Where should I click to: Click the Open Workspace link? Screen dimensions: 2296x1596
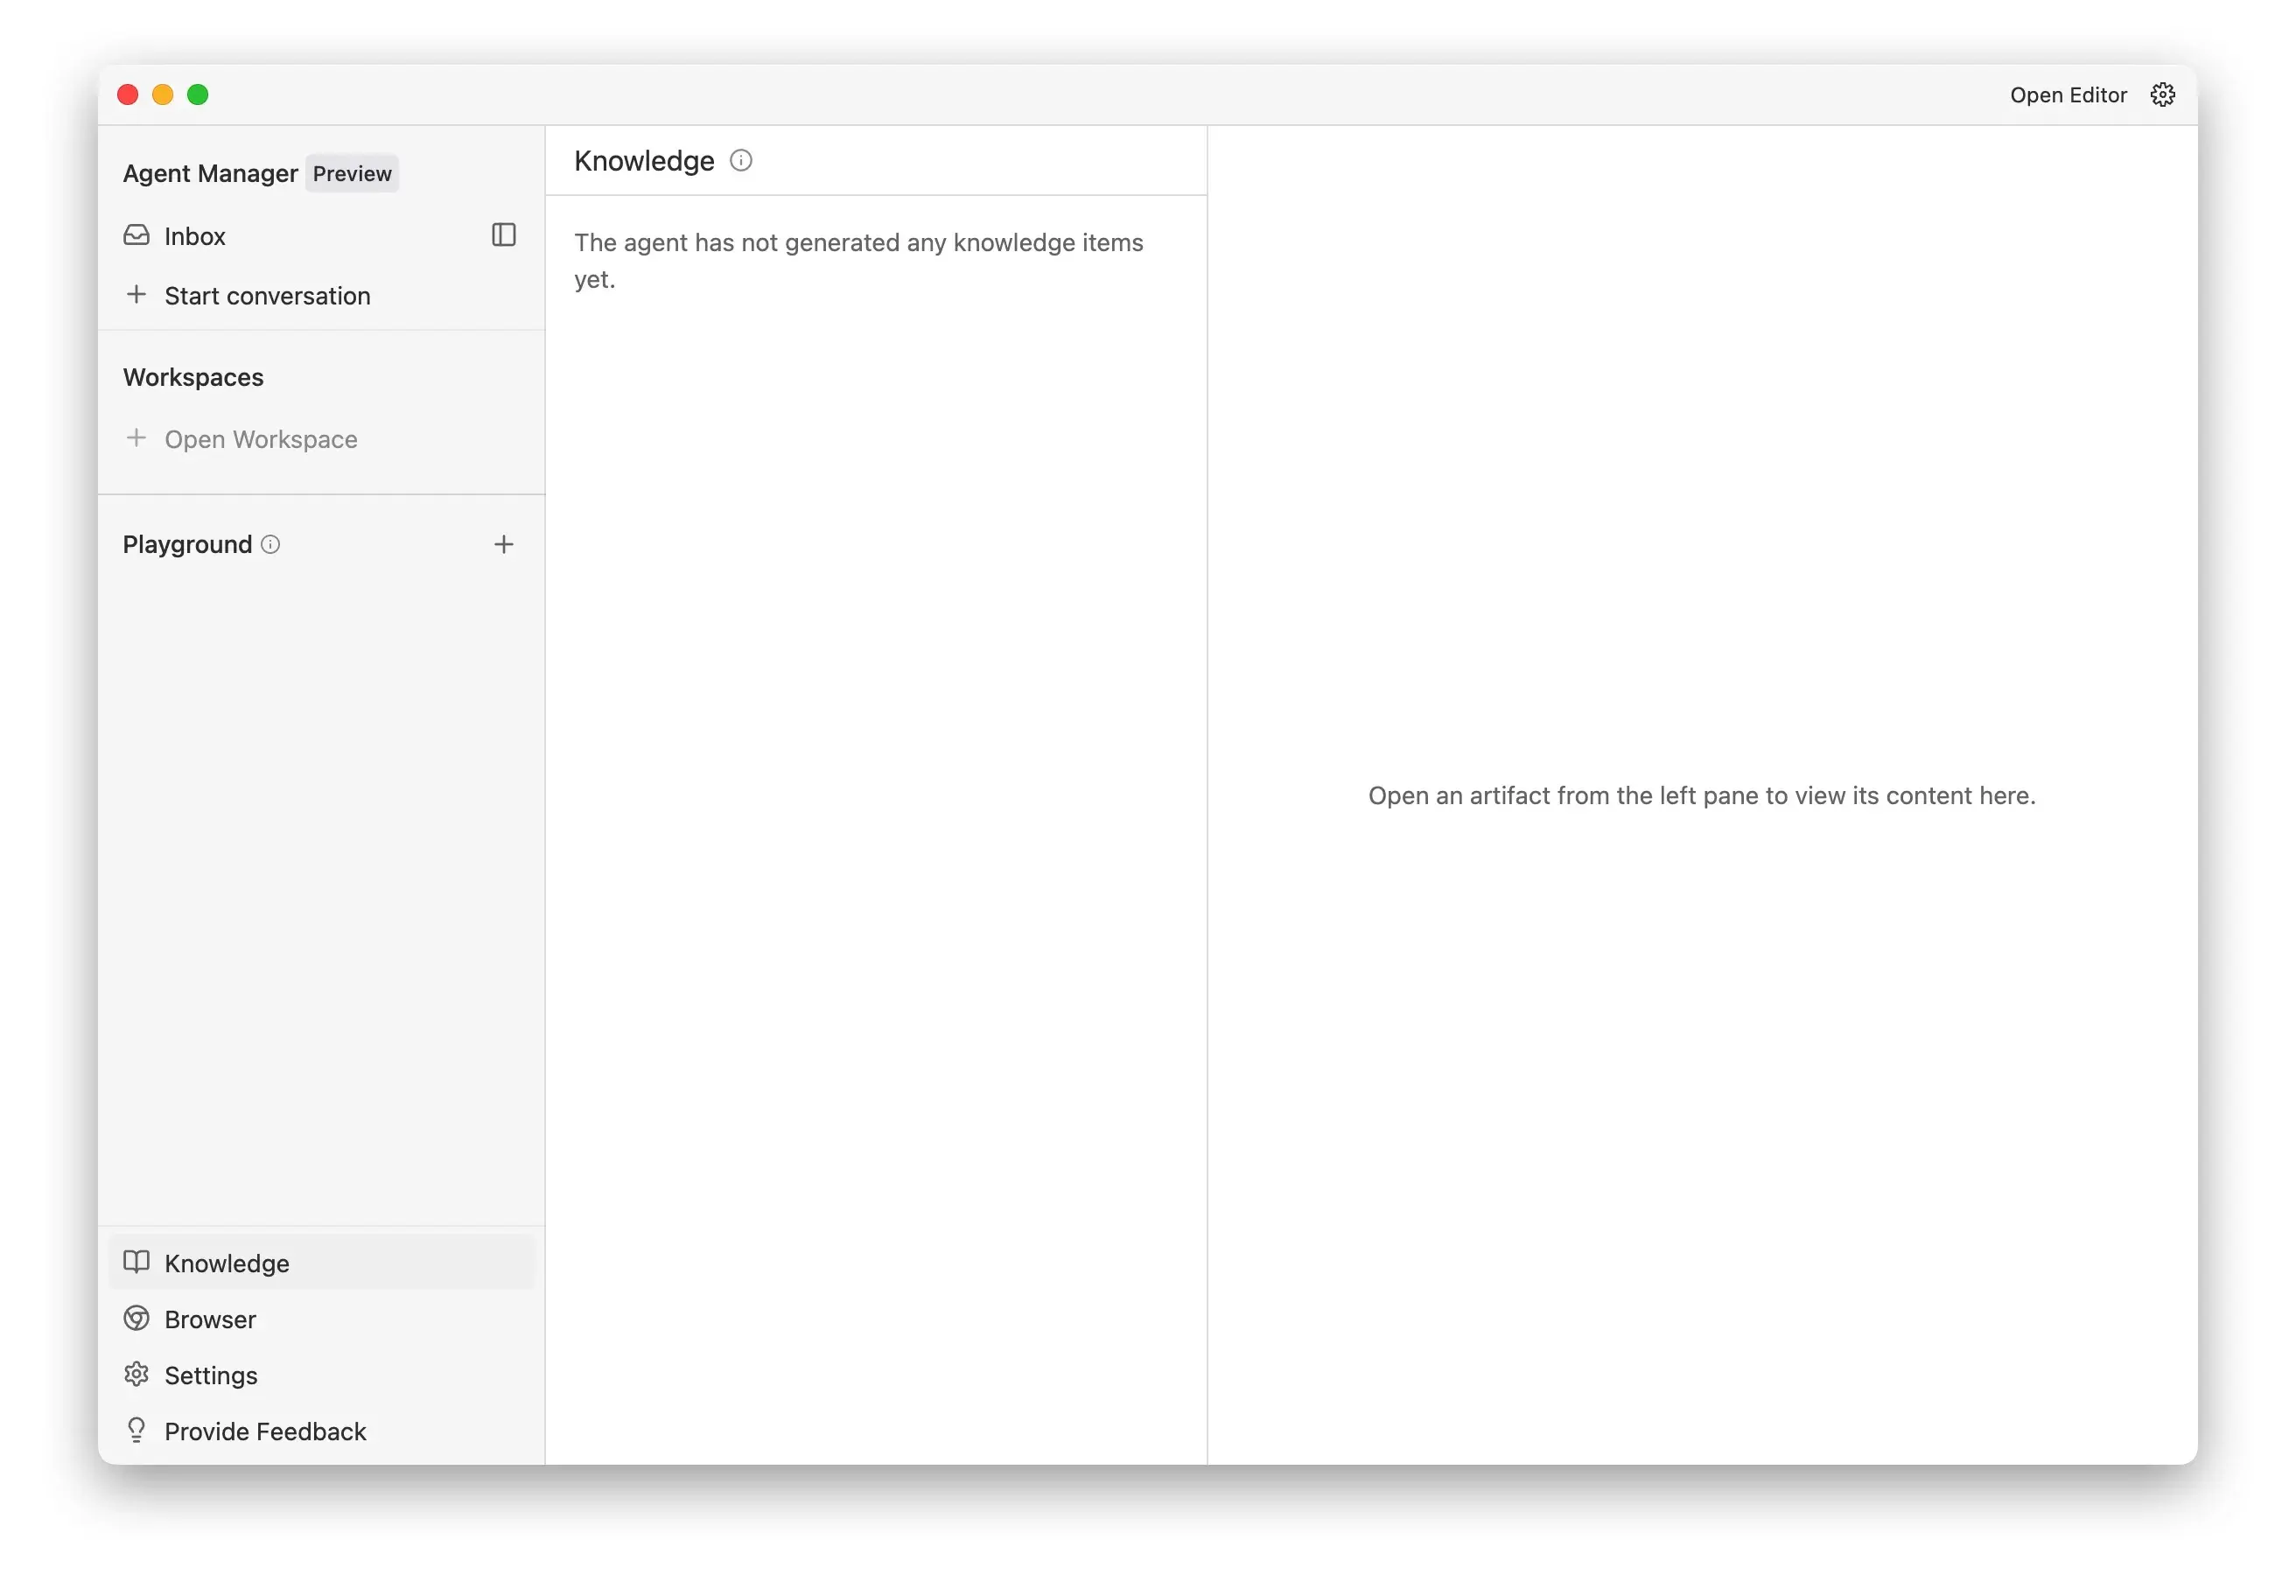(261, 440)
